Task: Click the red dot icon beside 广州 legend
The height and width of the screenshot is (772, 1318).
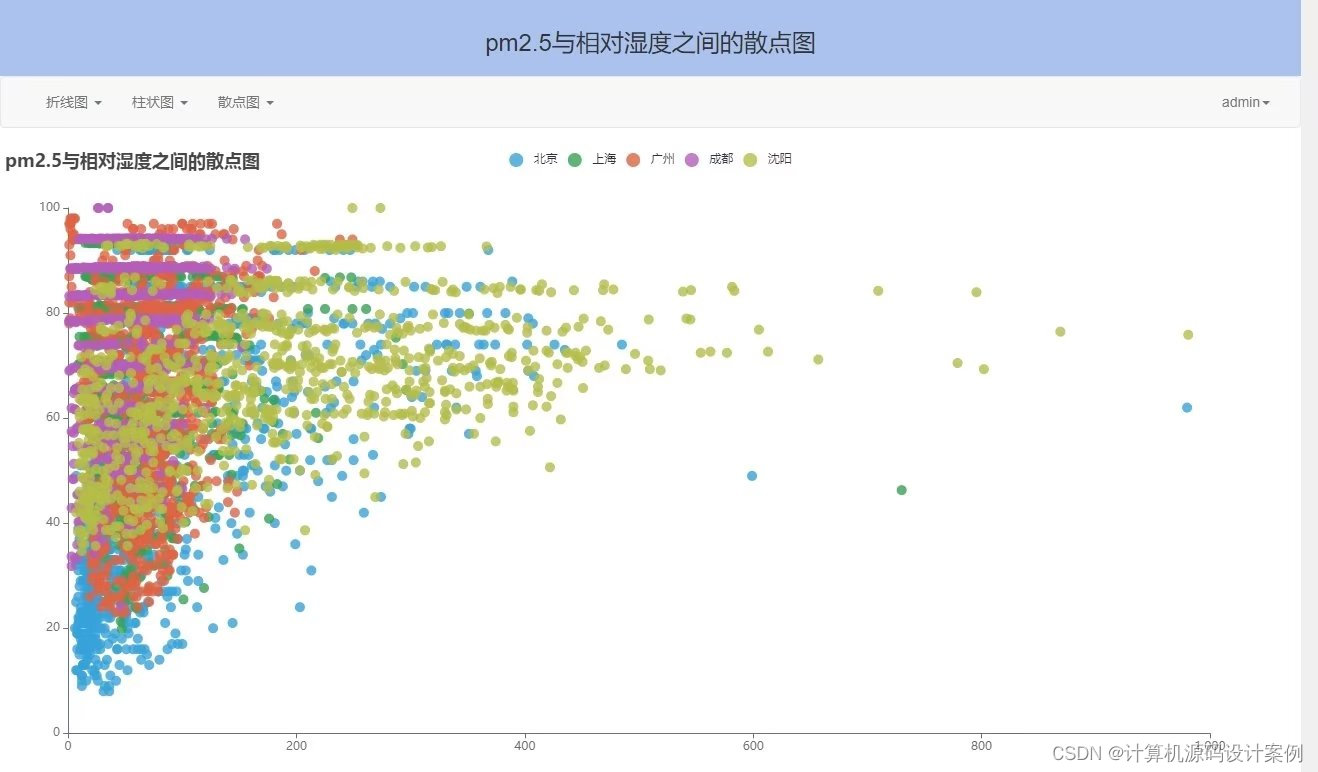Action: click(x=632, y=159)
